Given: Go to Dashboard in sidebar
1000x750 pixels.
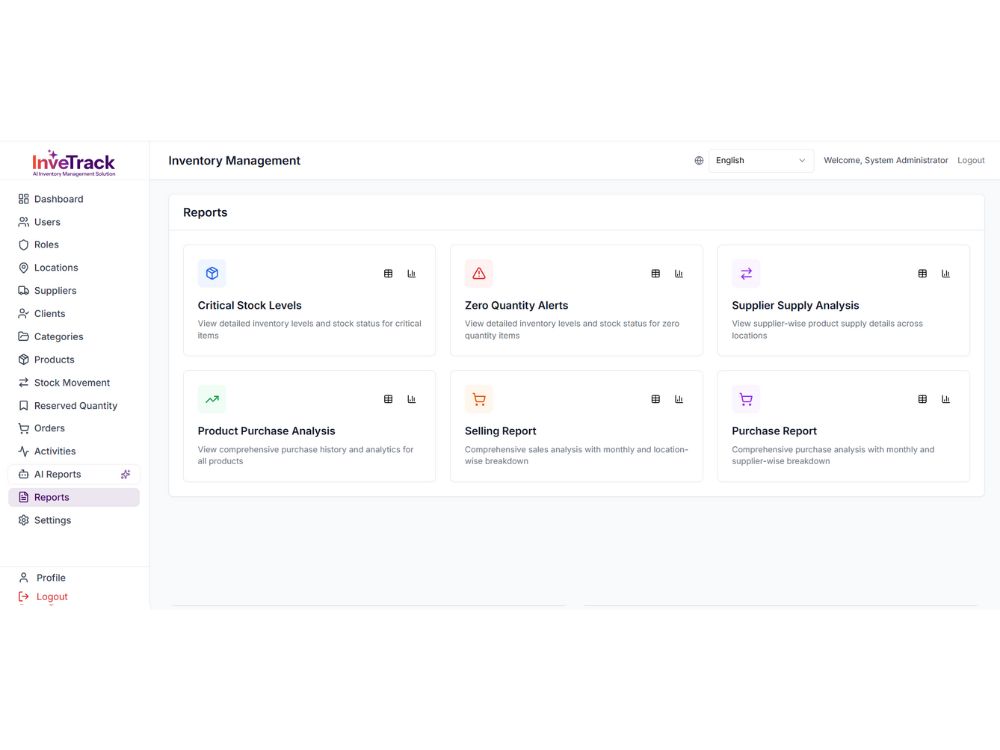Looking at the screenshot, I should [74, 199].
